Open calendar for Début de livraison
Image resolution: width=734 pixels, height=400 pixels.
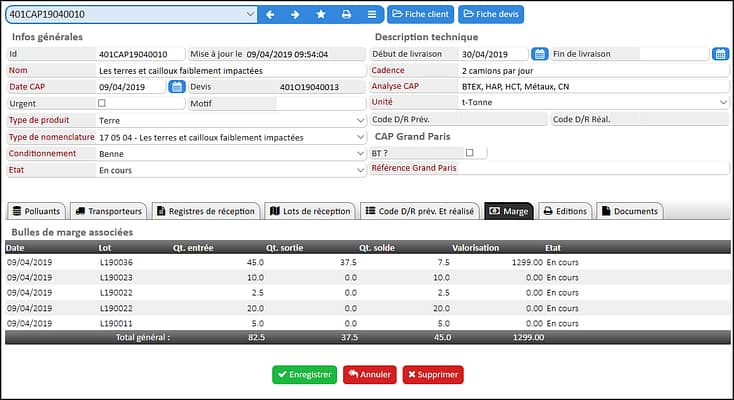tap(539, 54)
